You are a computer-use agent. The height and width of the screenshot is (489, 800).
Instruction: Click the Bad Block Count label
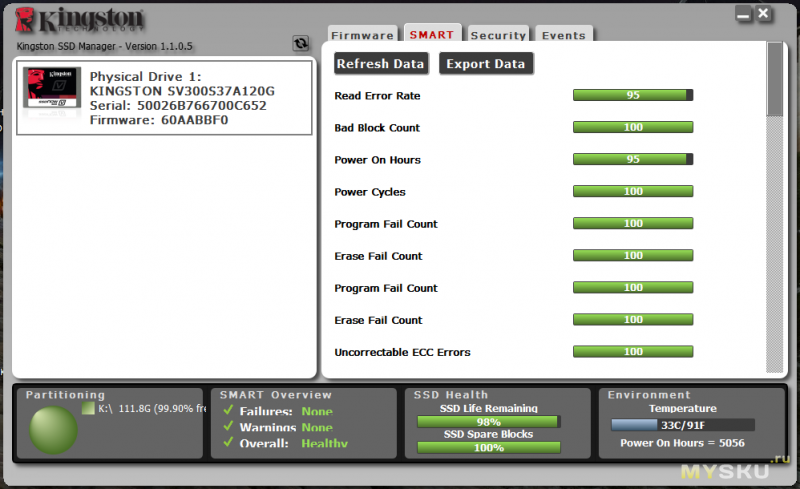[x=377, y=128]
